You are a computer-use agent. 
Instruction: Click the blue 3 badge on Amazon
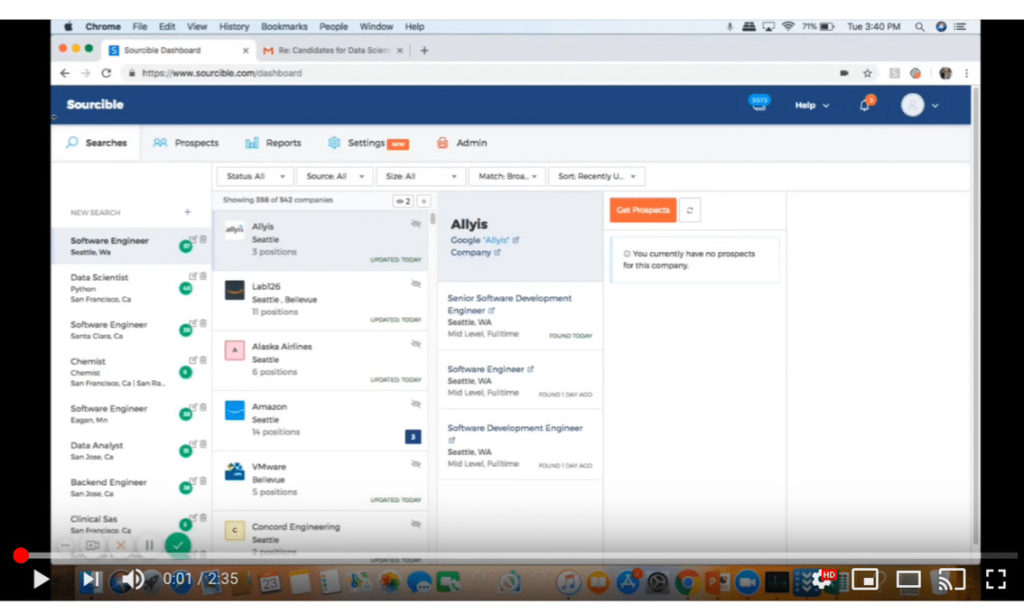point(413,436)
